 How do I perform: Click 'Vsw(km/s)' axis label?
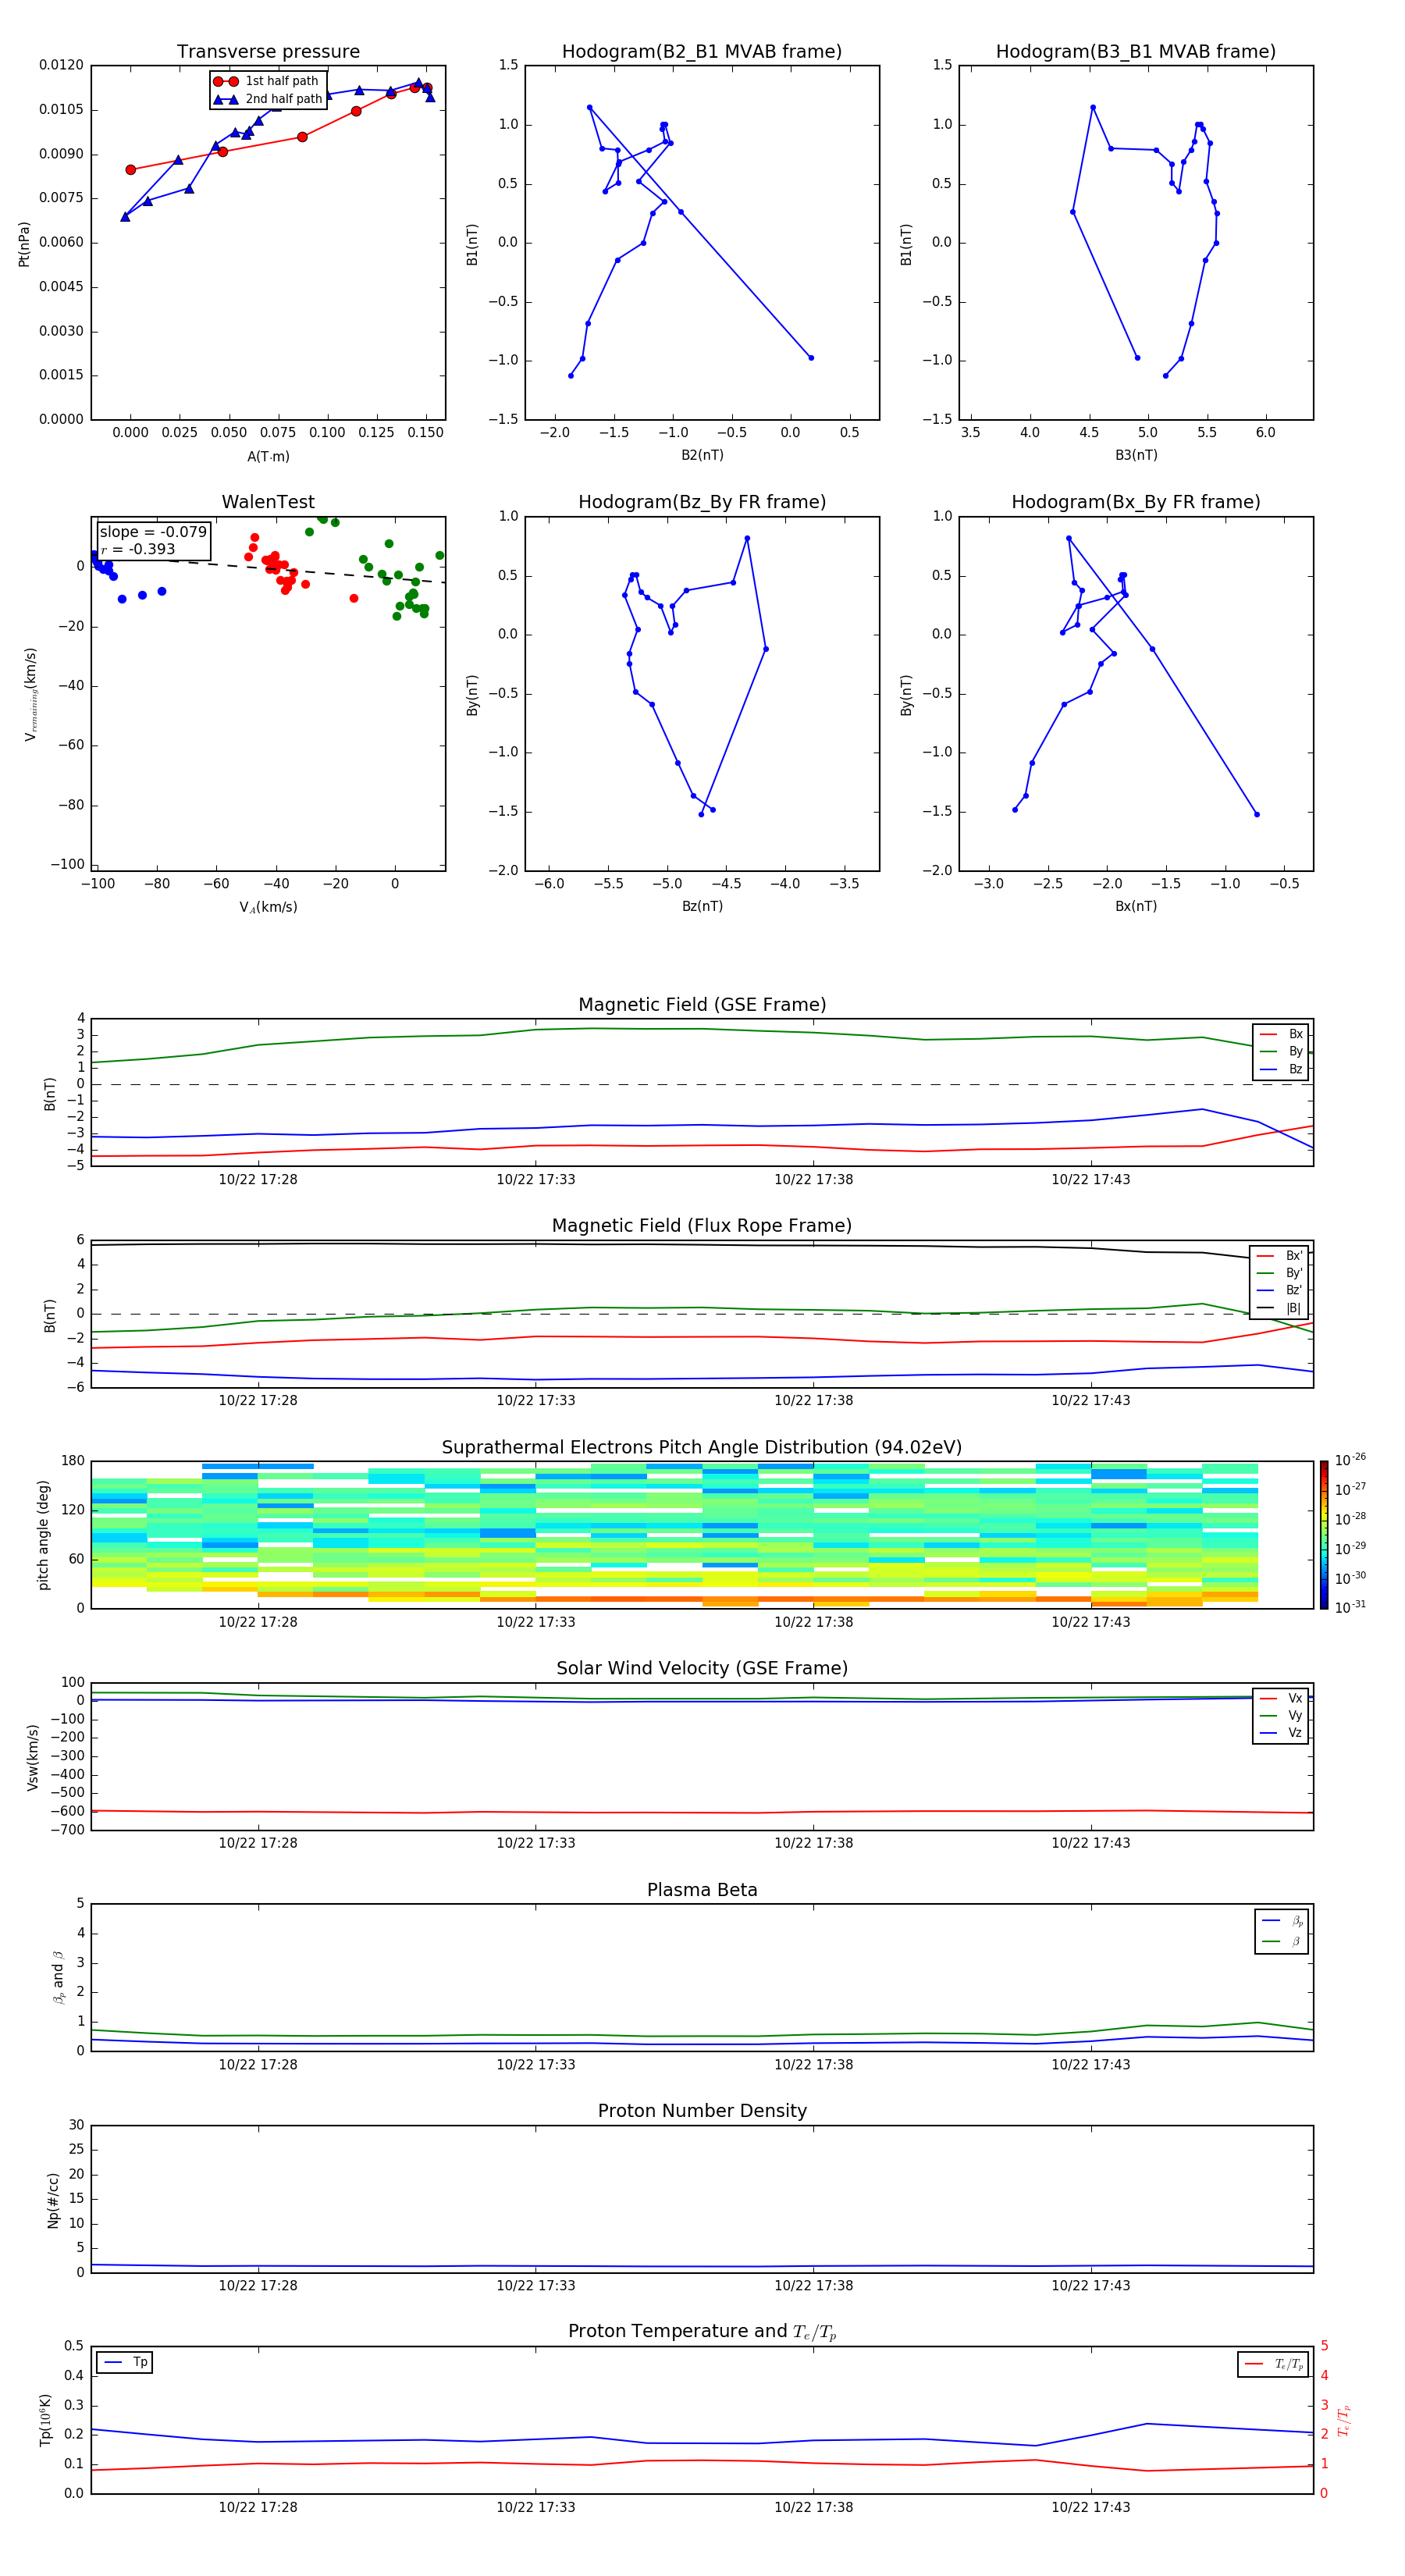[x=33, y=1757]
